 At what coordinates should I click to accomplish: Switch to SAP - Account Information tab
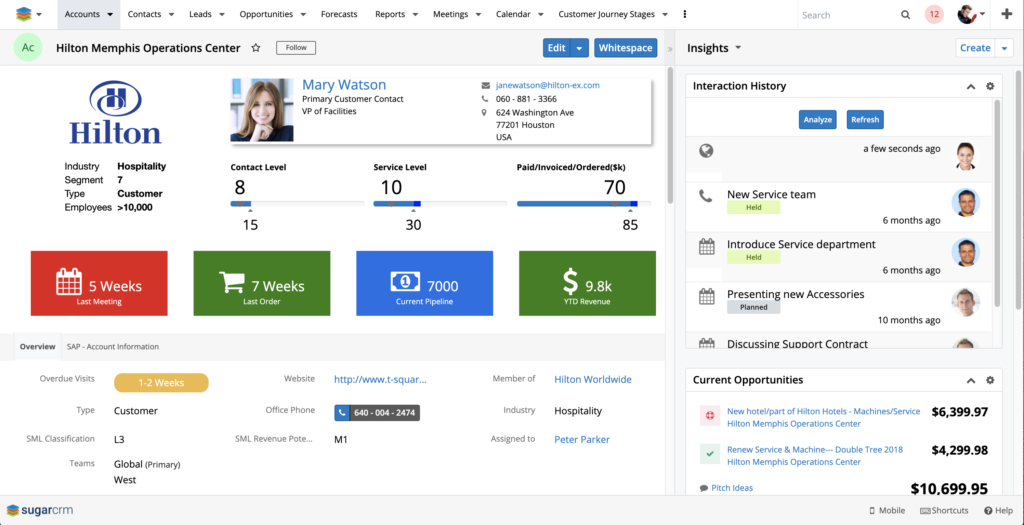(x=112, y=347)
